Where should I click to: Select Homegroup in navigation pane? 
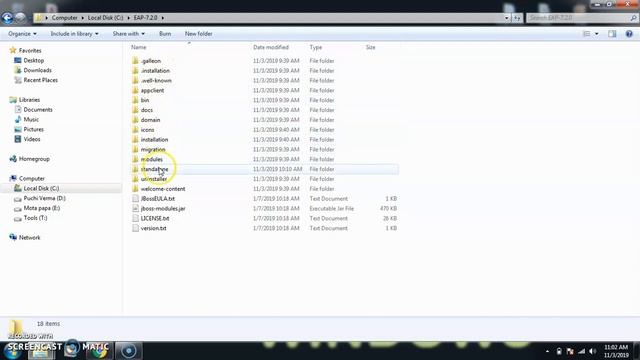[x=34, y=159]
